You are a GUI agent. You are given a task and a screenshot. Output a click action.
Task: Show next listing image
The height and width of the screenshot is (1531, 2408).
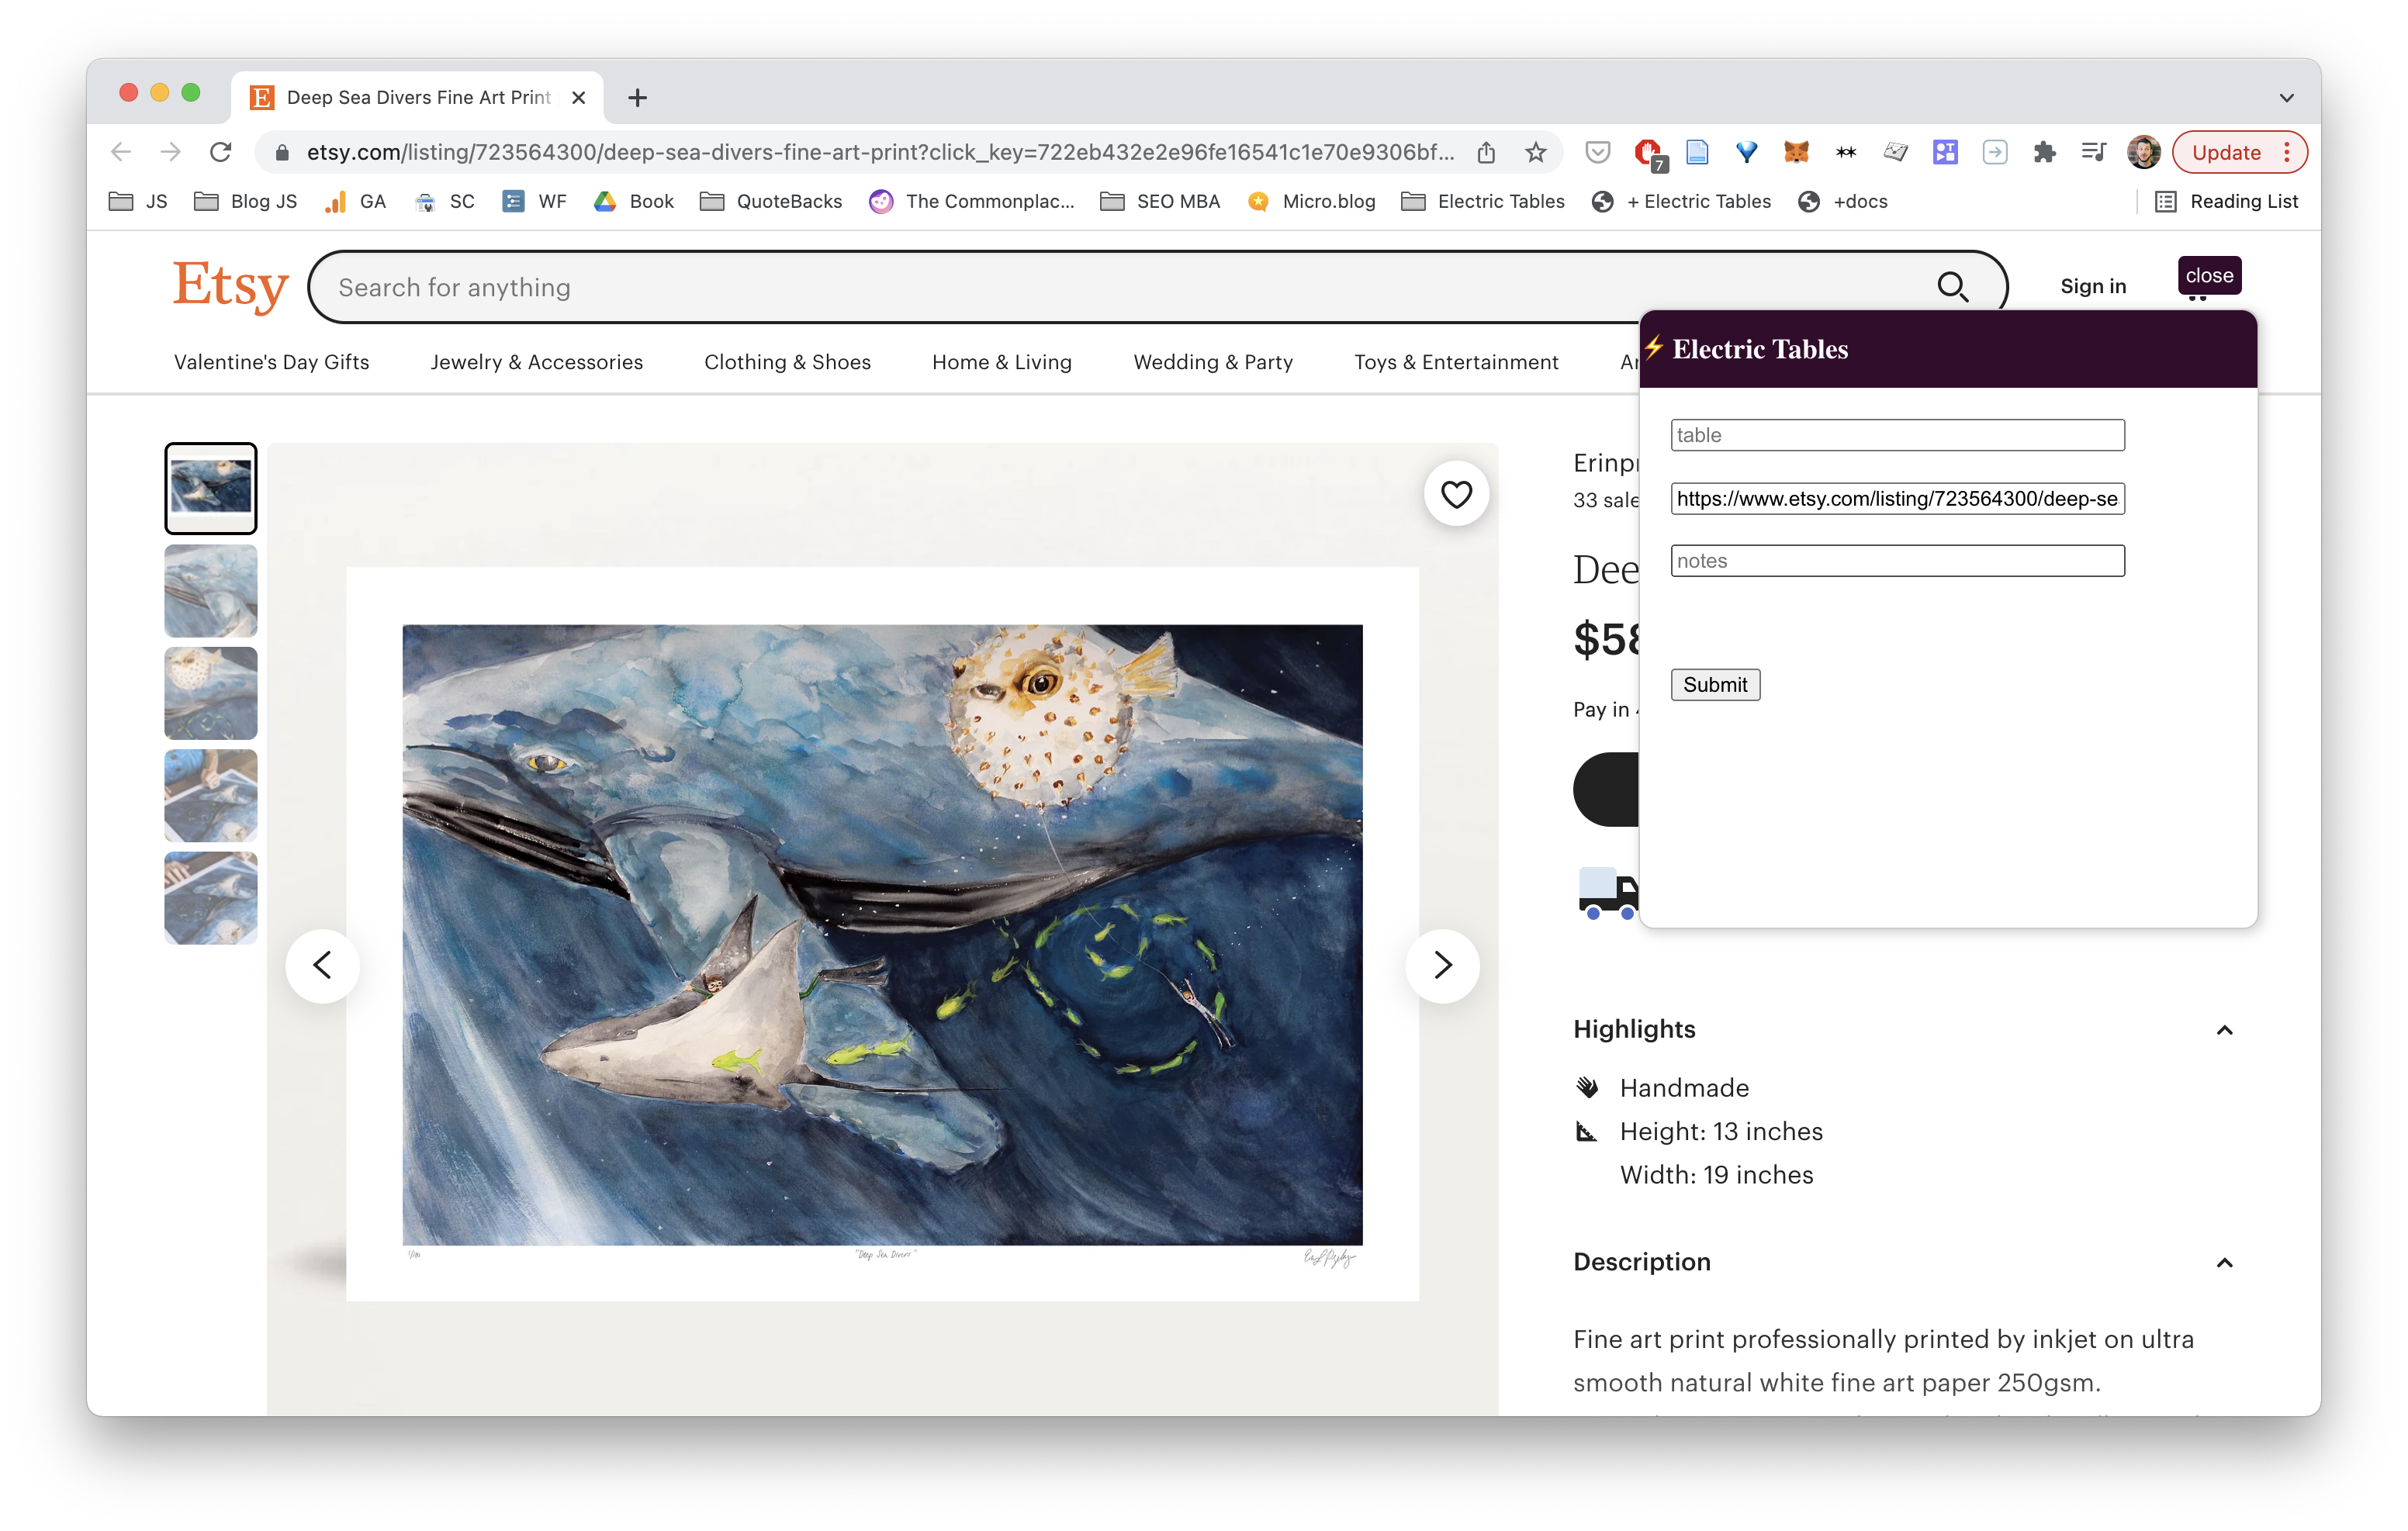pyautogui.click(x=1442, y=965)
